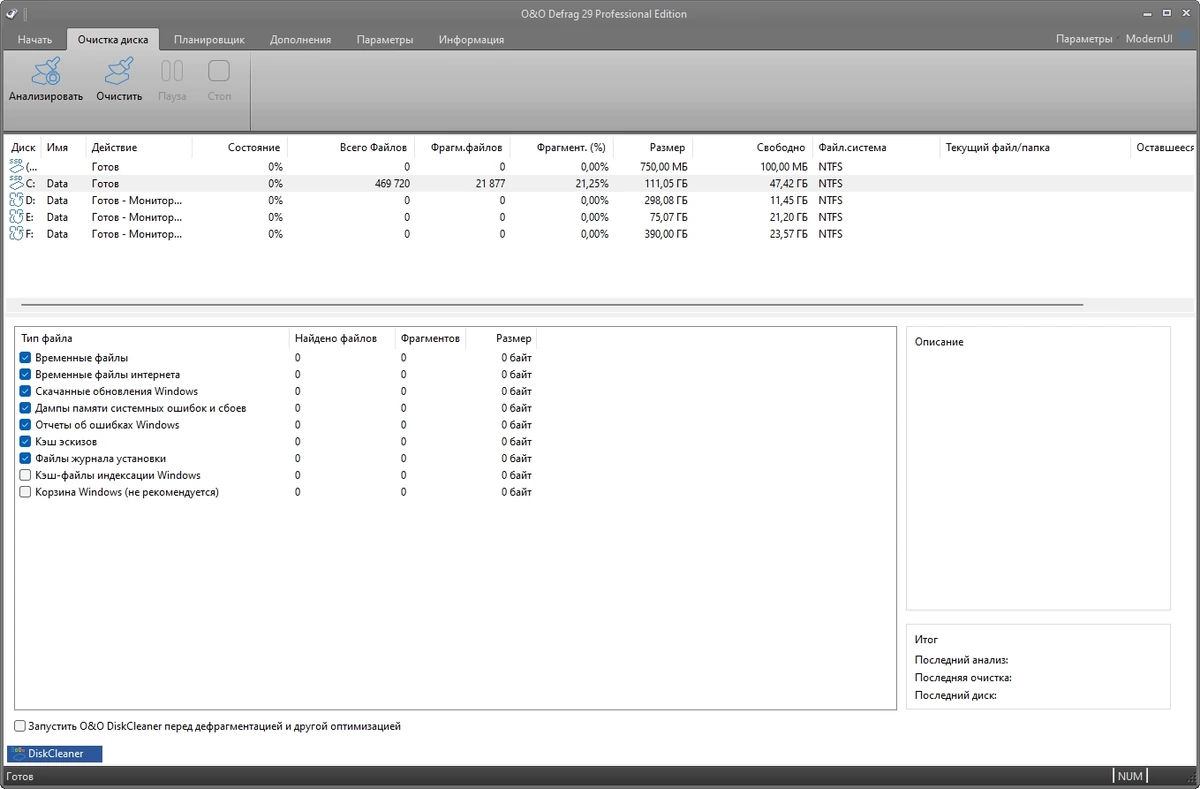Click the 111,05 ГБ size cell
This screenshot has height=789, width=1200.
pyautogui.click(x=662, y=183)
